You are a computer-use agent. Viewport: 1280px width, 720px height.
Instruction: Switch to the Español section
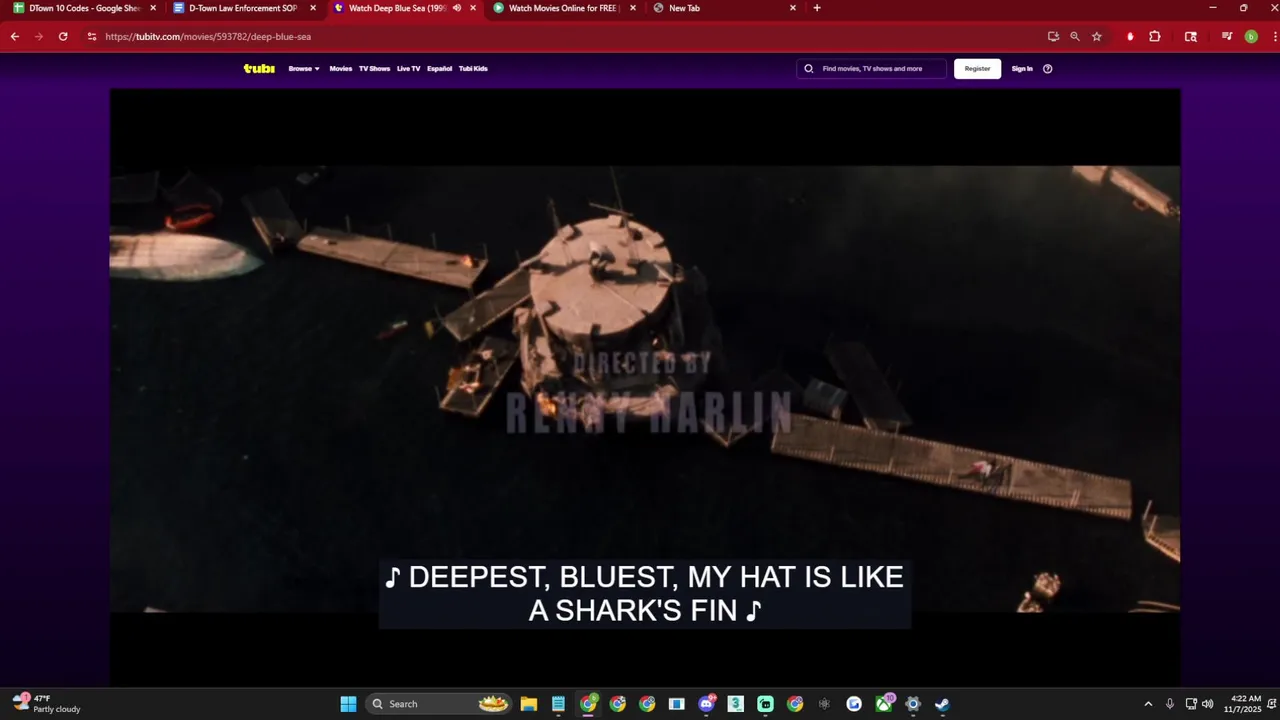click(x=439, y=69)
